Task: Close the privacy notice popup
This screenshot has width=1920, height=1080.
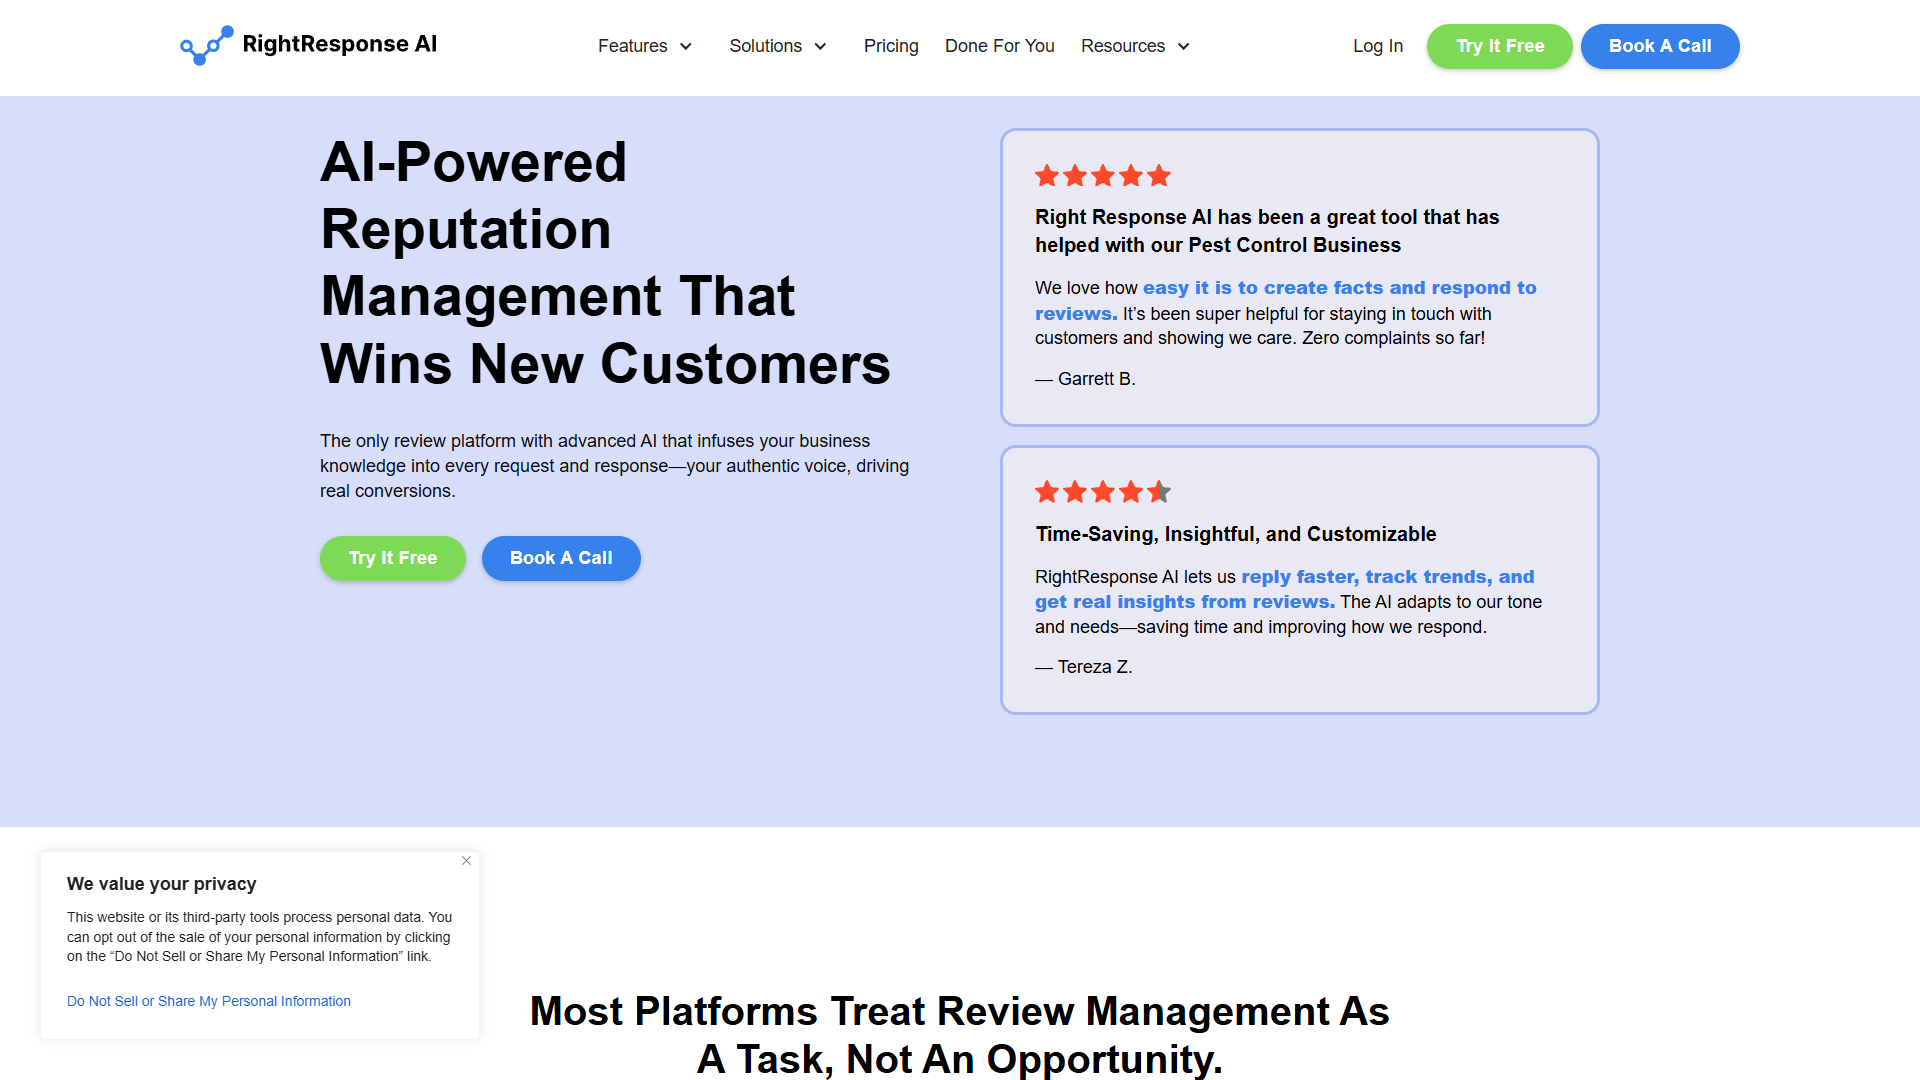Action: [x=466, y=861]
